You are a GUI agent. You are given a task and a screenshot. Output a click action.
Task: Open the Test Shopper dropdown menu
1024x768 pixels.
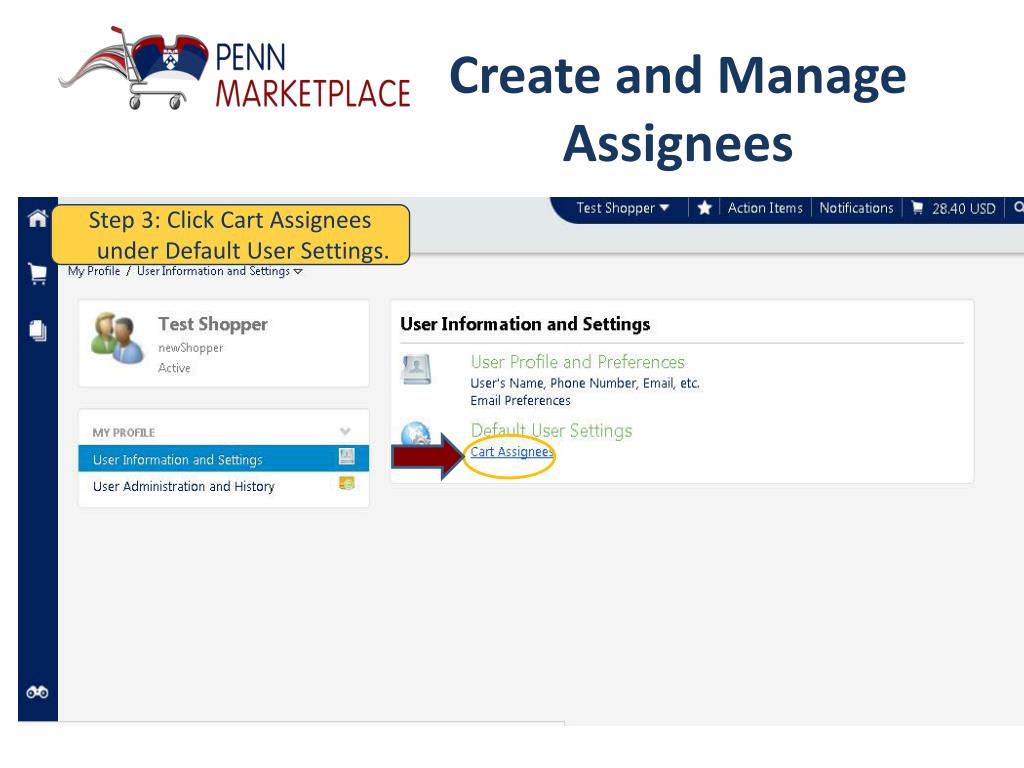622,208
